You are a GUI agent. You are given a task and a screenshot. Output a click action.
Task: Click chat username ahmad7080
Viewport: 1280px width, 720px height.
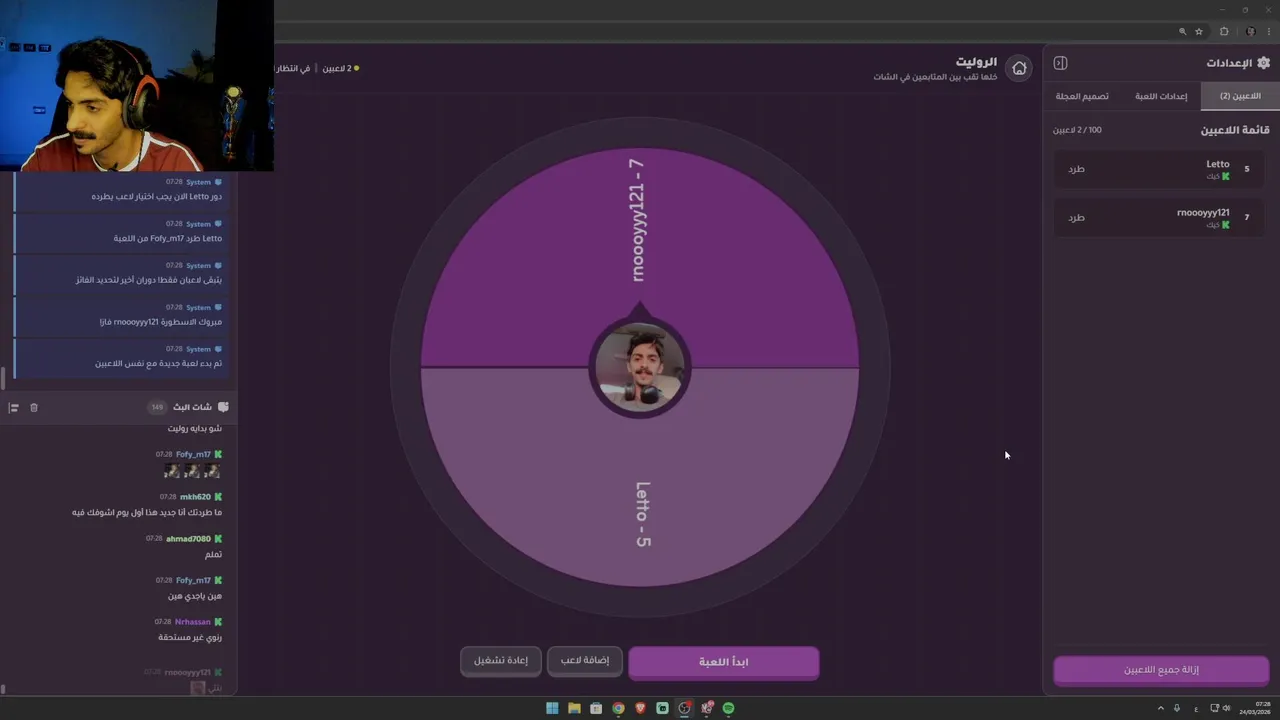click(188, 539)
